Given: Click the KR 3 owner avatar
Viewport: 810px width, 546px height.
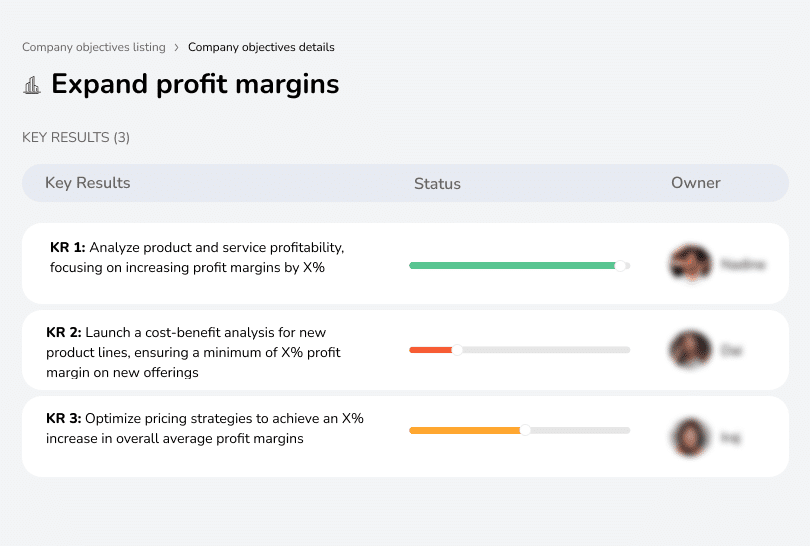Looking at the screenshot, I should (x=691, y=437).
